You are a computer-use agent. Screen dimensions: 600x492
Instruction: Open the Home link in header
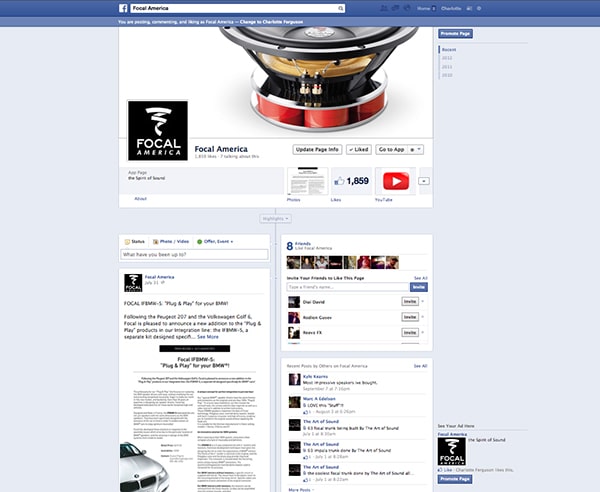[x=423, y=8]
